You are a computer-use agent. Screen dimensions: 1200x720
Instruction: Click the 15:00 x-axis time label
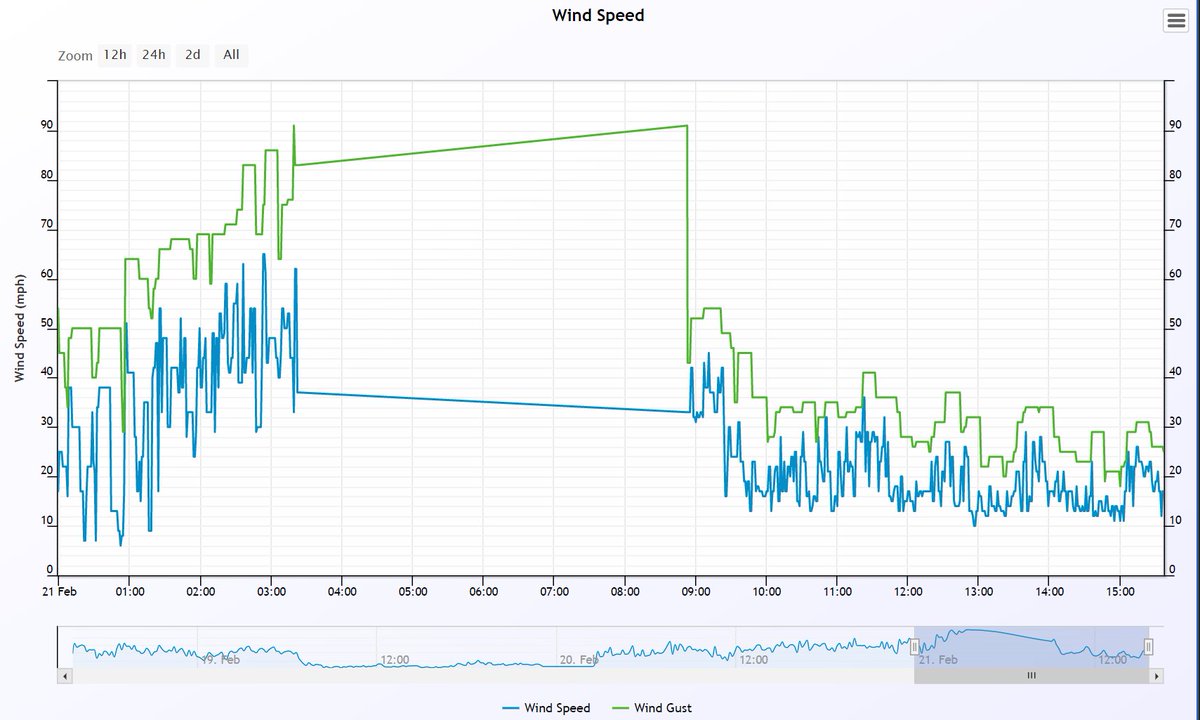point(1120,591)
